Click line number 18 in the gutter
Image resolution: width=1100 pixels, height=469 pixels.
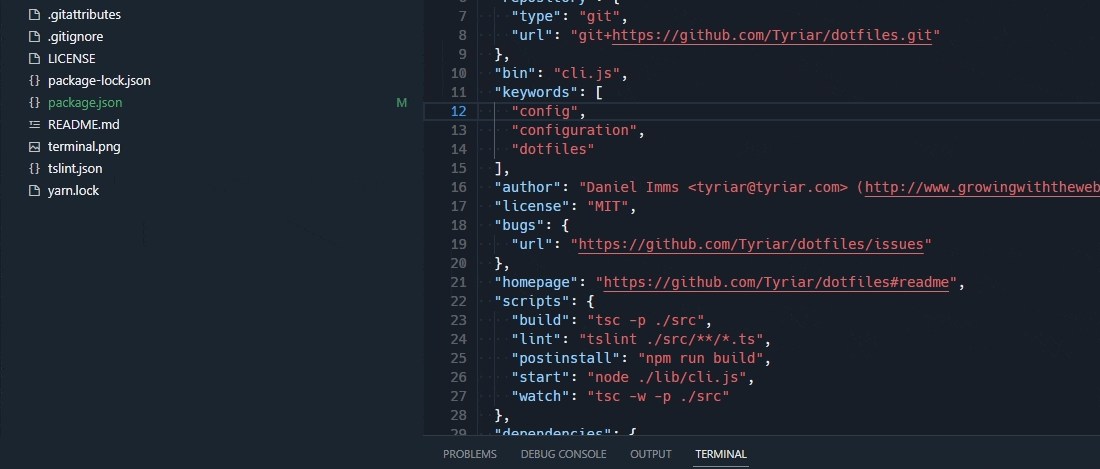click(458, 225)
